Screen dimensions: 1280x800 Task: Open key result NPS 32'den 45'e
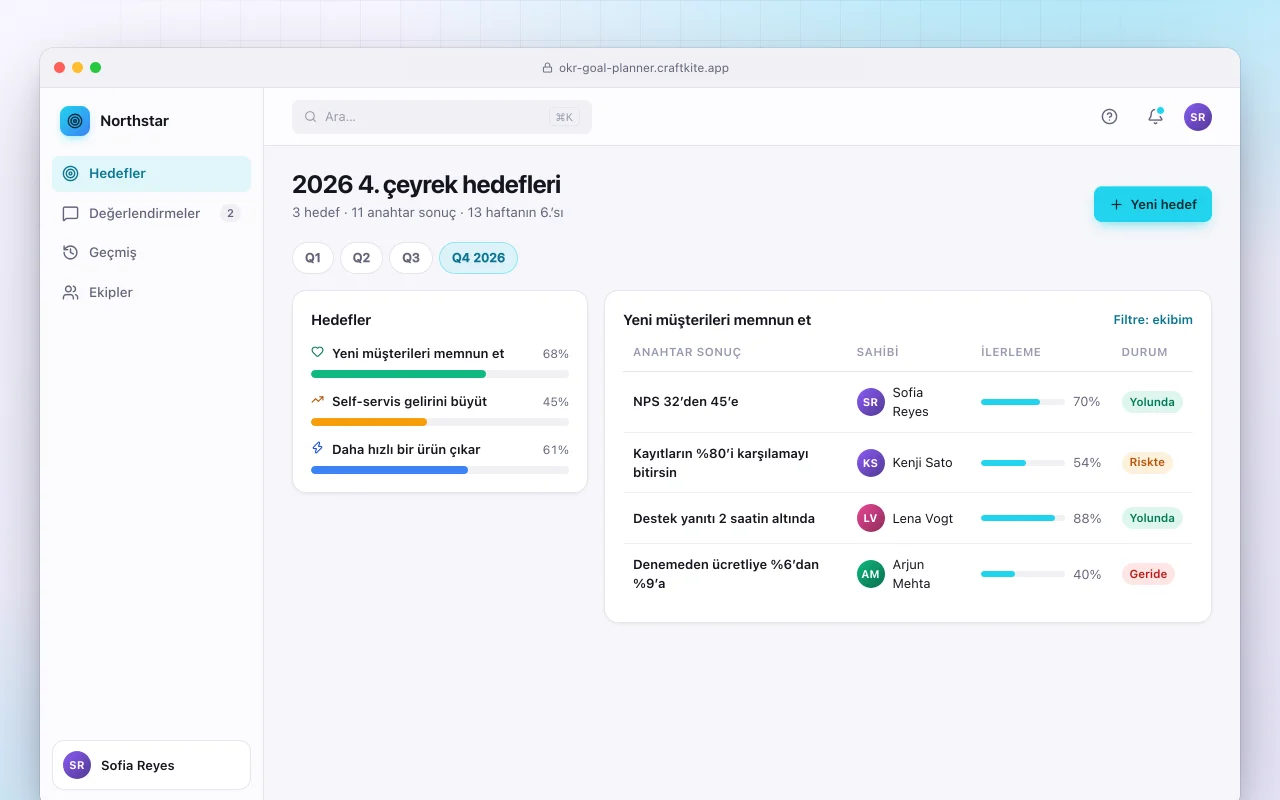pos(686,402)
